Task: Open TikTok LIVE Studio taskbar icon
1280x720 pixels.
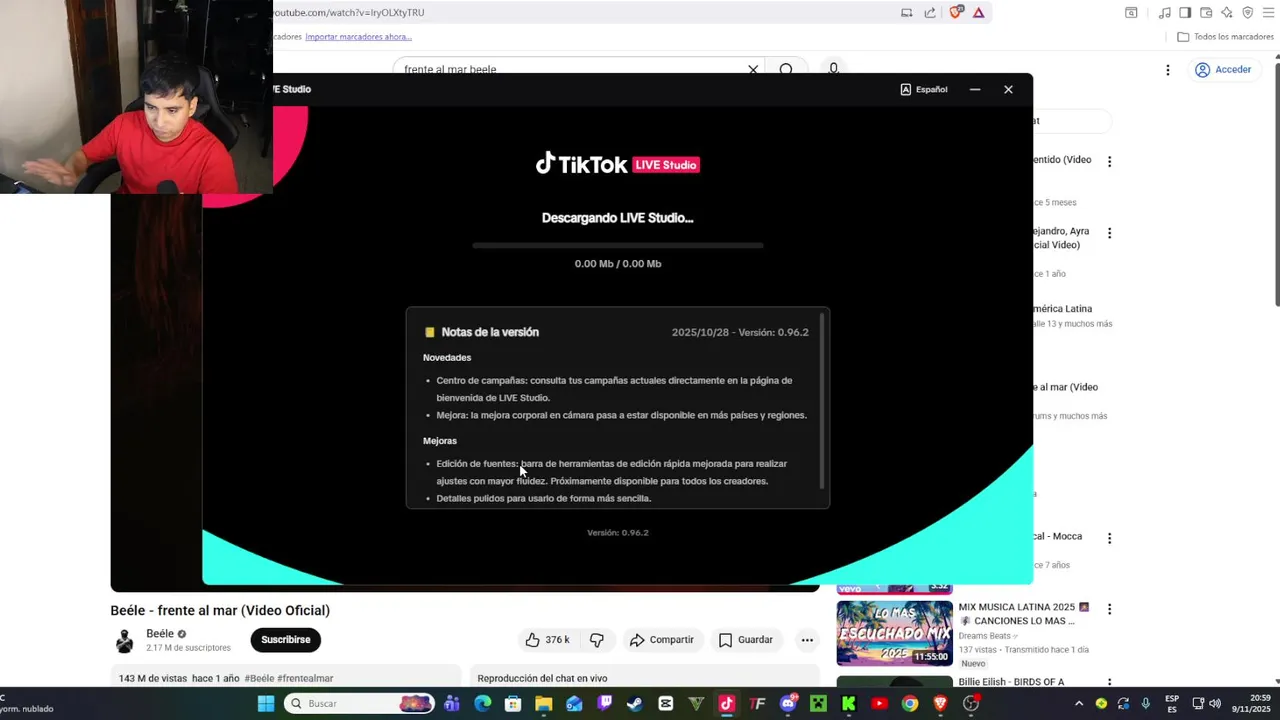Action: pyautogui.click(x=727, y=704)
